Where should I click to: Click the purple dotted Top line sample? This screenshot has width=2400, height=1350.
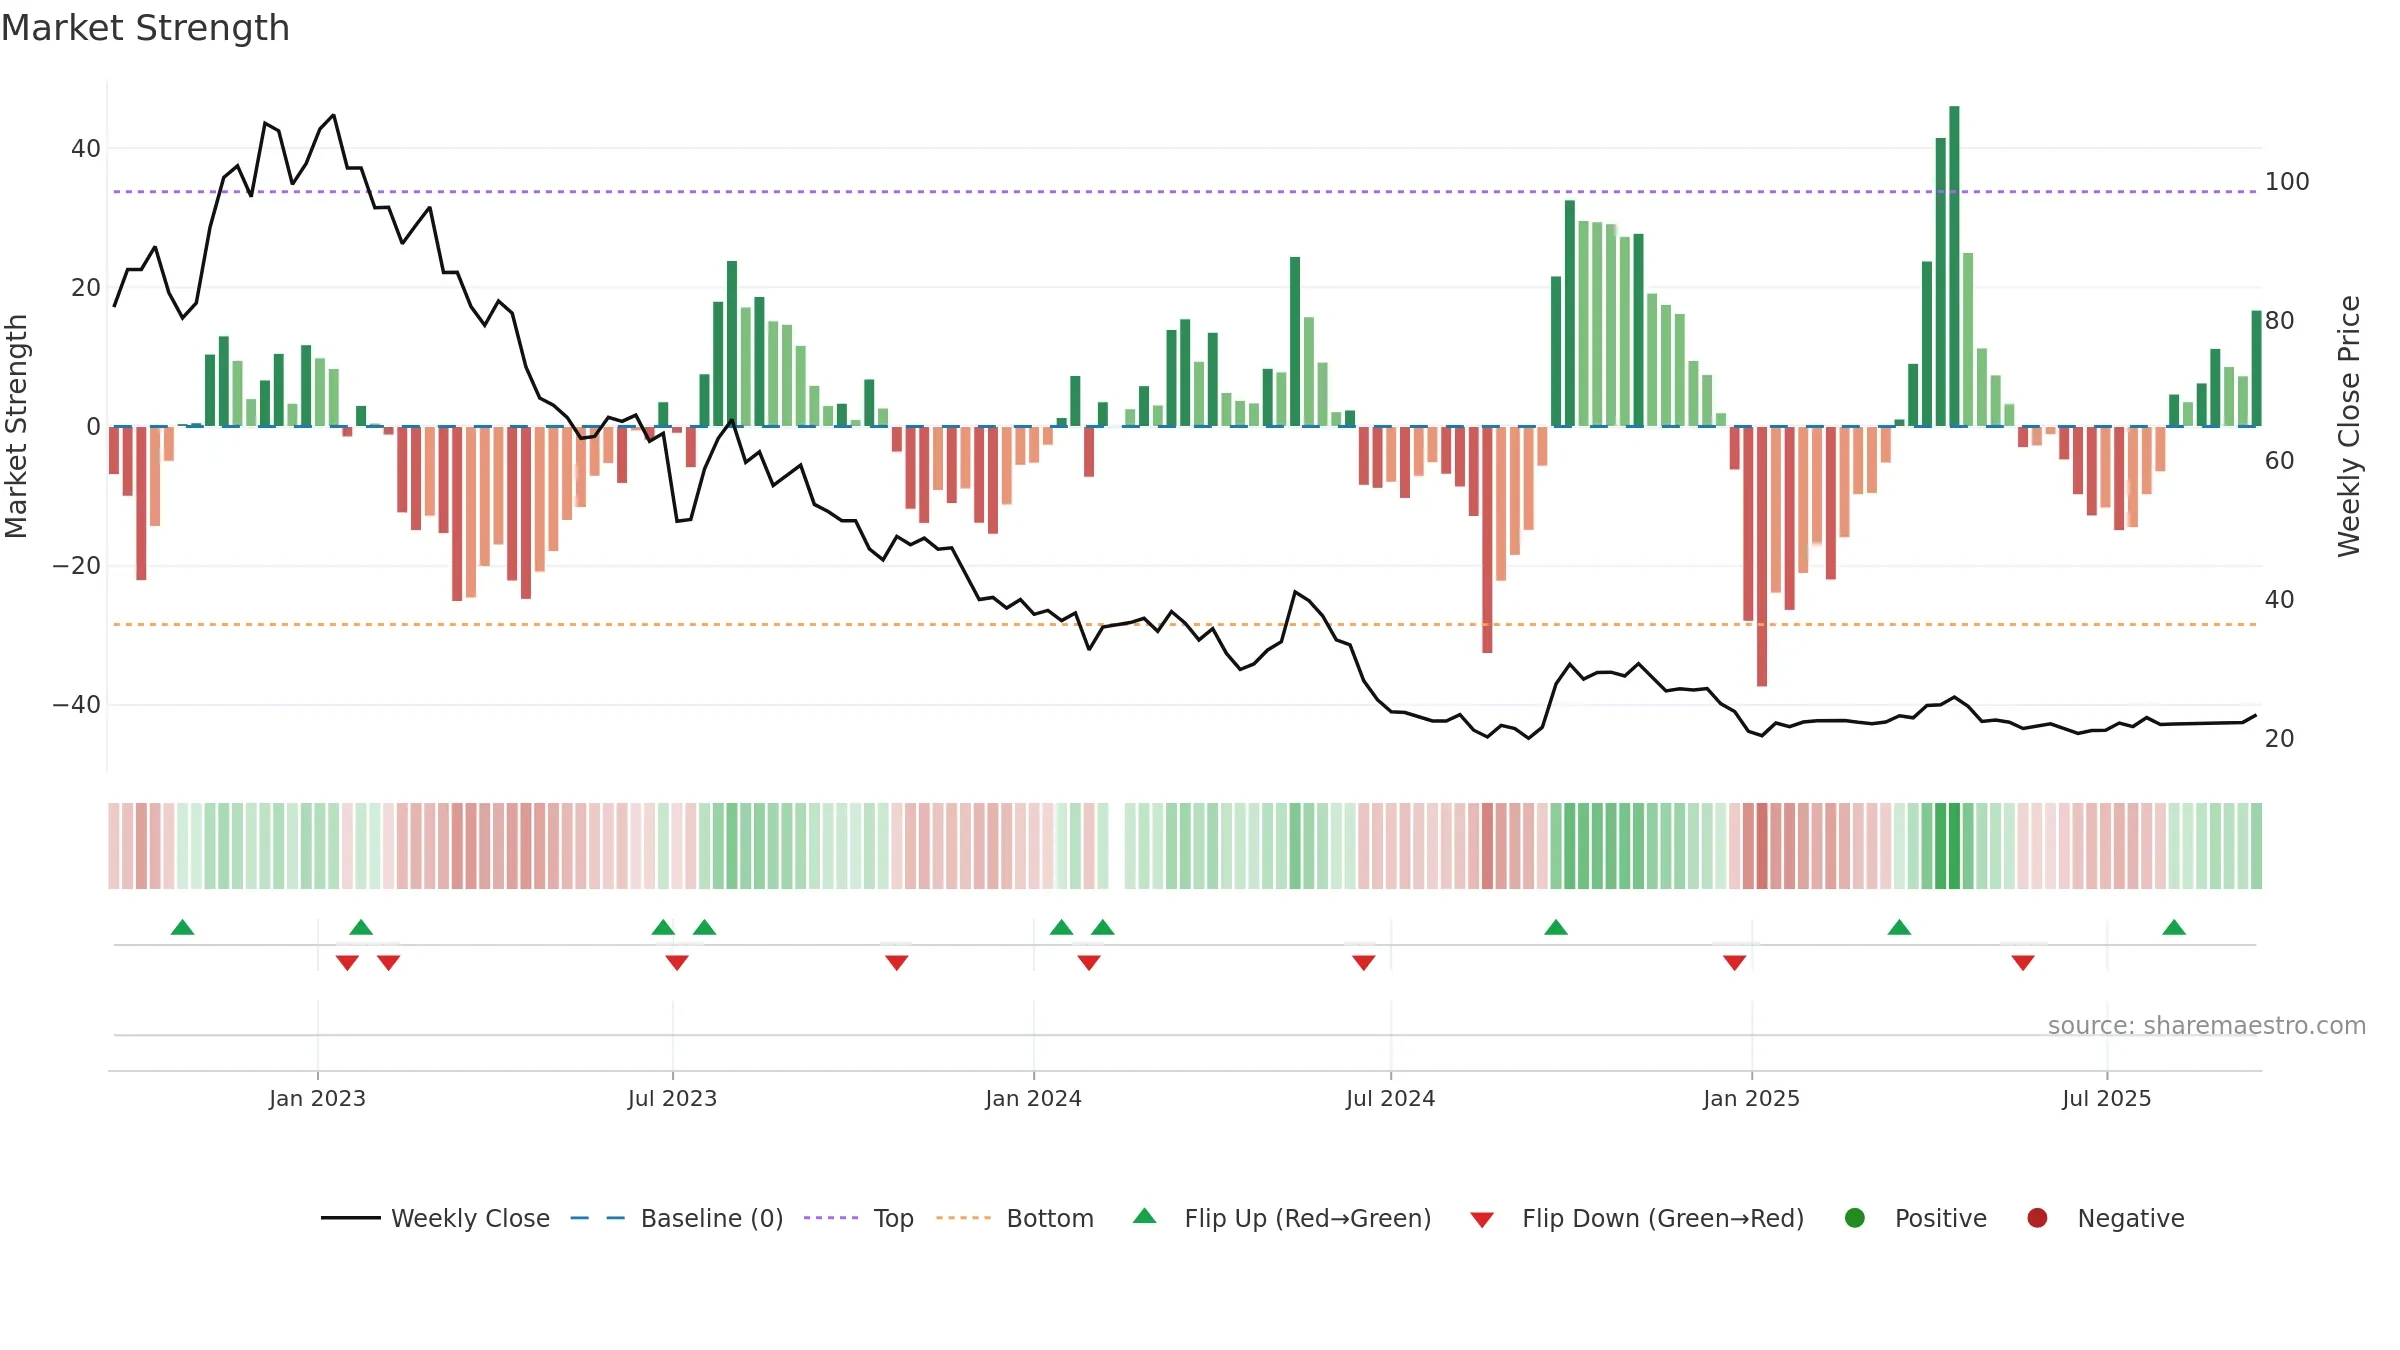pyautogui.click(x=831, y=1218)
